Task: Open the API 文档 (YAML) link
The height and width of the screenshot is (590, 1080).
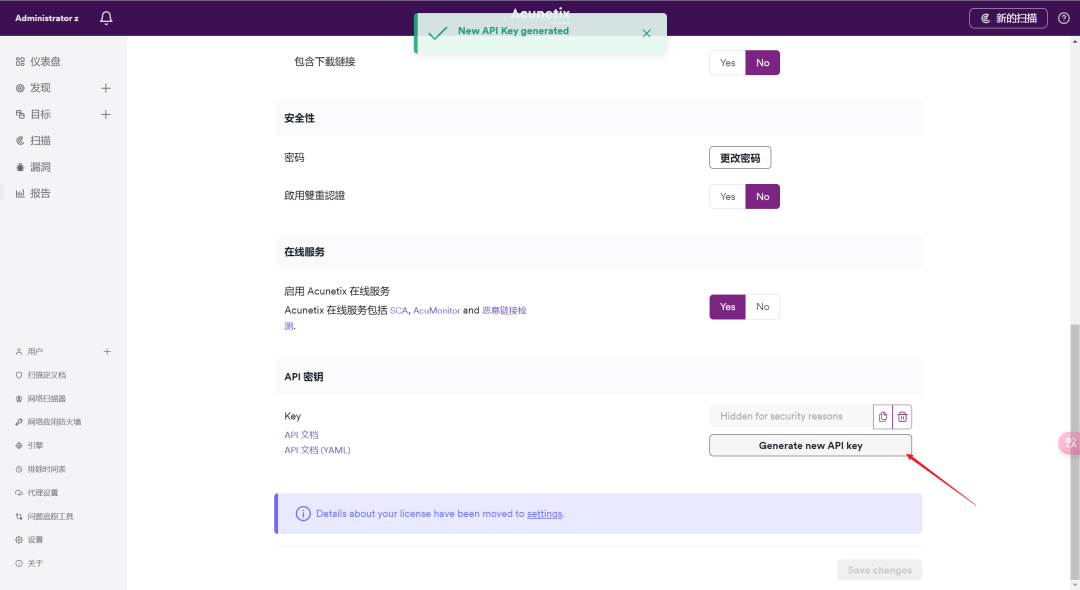Action: point(317,450)
